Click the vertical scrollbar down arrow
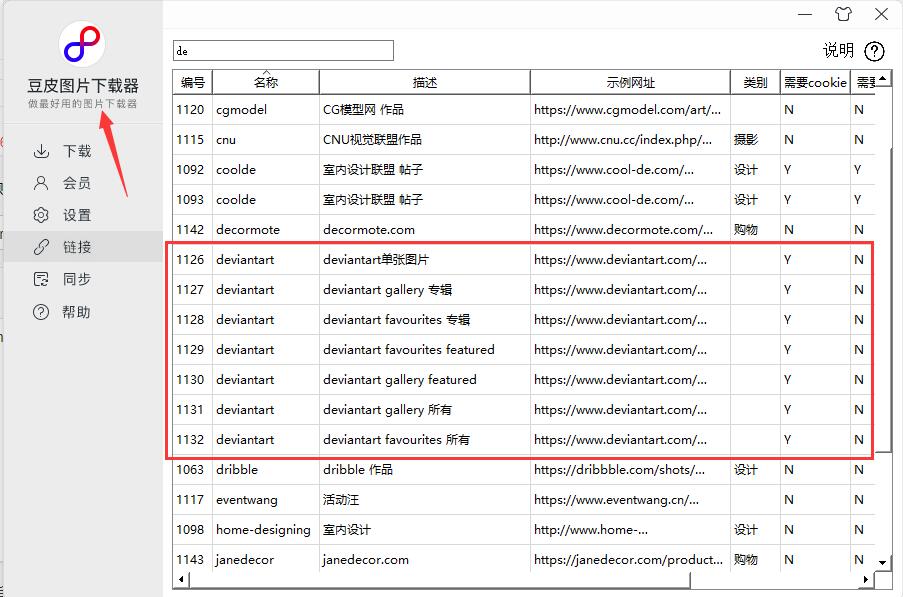This screenshot has height=597, width=903. [883, 562]
